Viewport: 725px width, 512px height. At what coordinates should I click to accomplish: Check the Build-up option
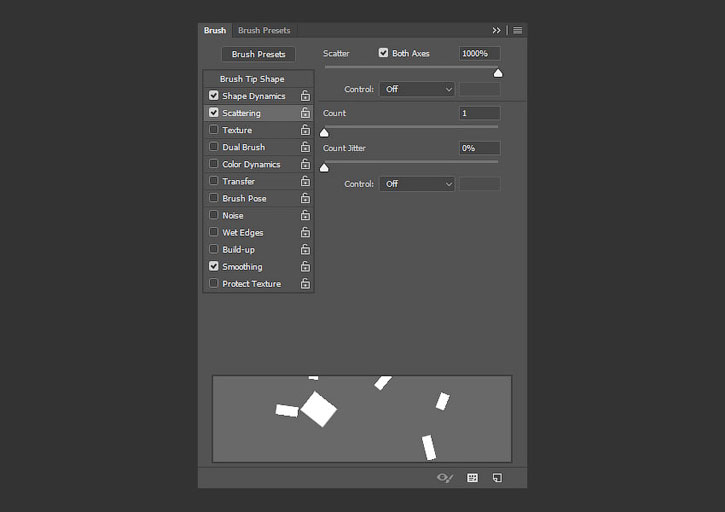coord(214,249)
